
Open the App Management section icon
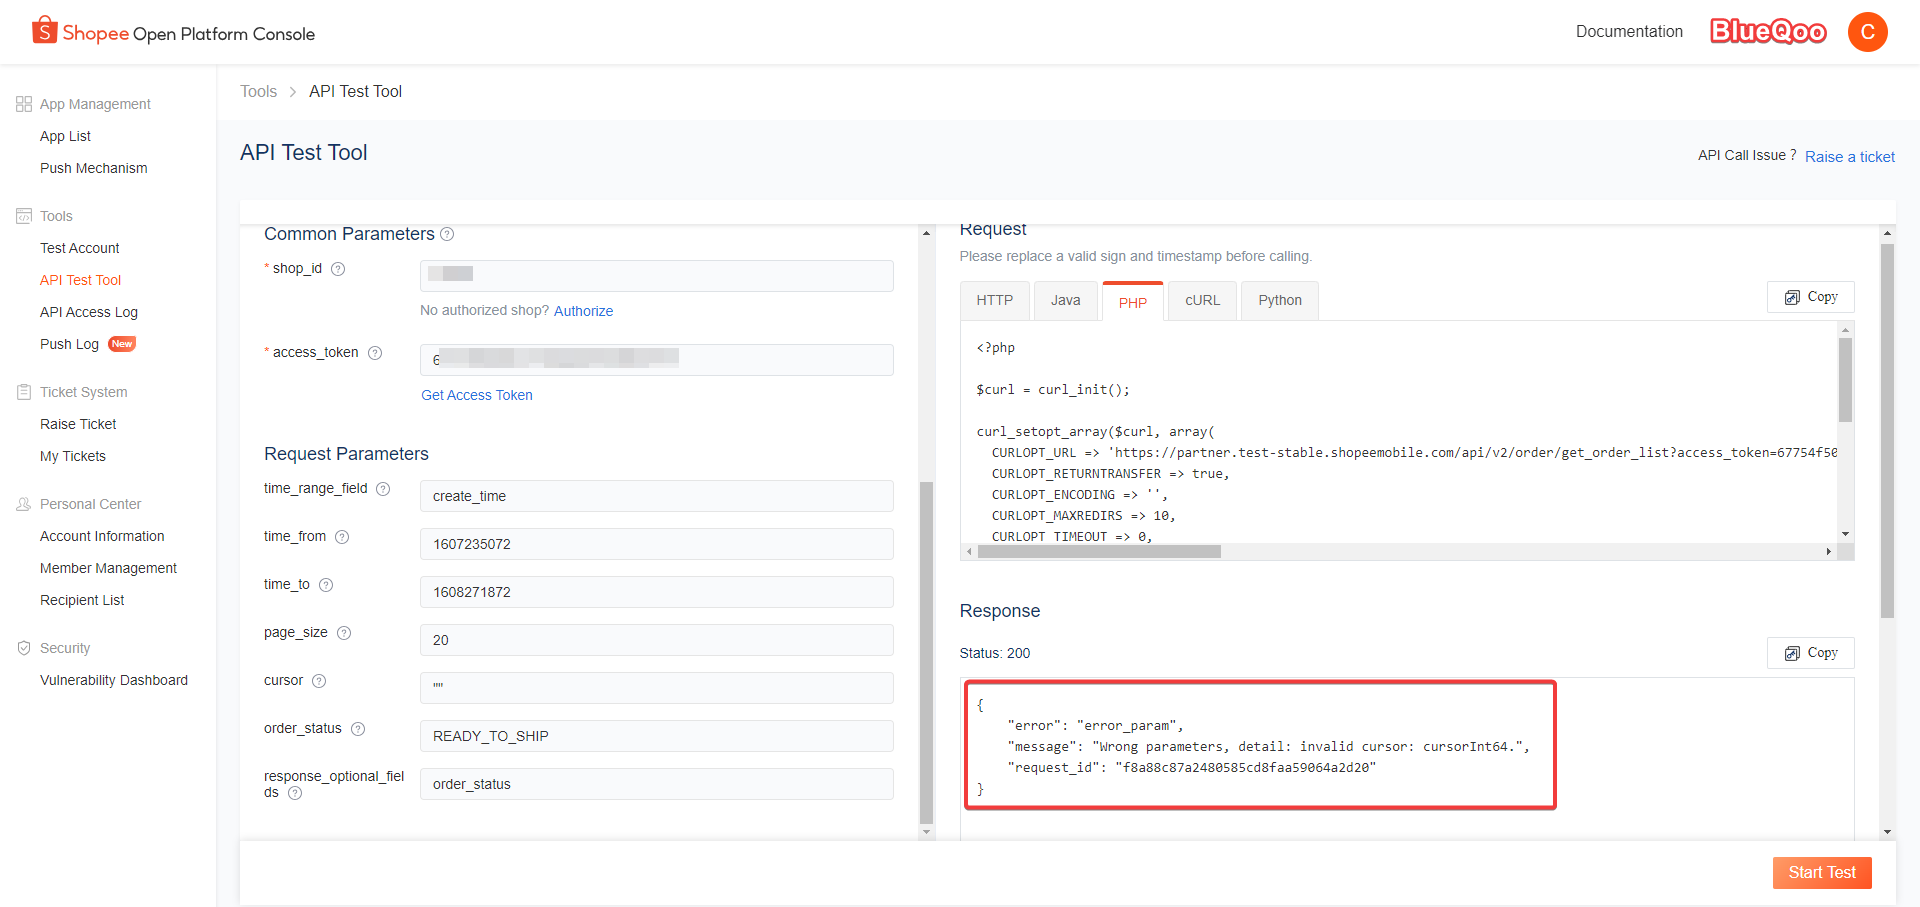(x=23, y=103)
